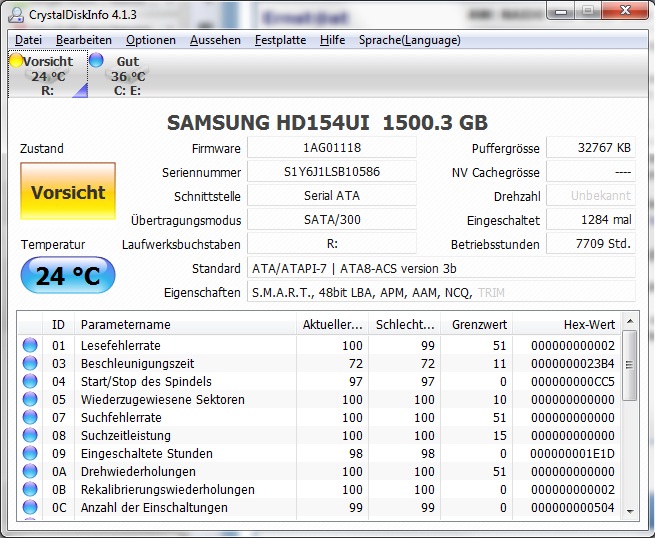The image size is (655, 538).
Task: Click status icon for Wiederzugewiesene Sektoren
Action: point(30,399)
